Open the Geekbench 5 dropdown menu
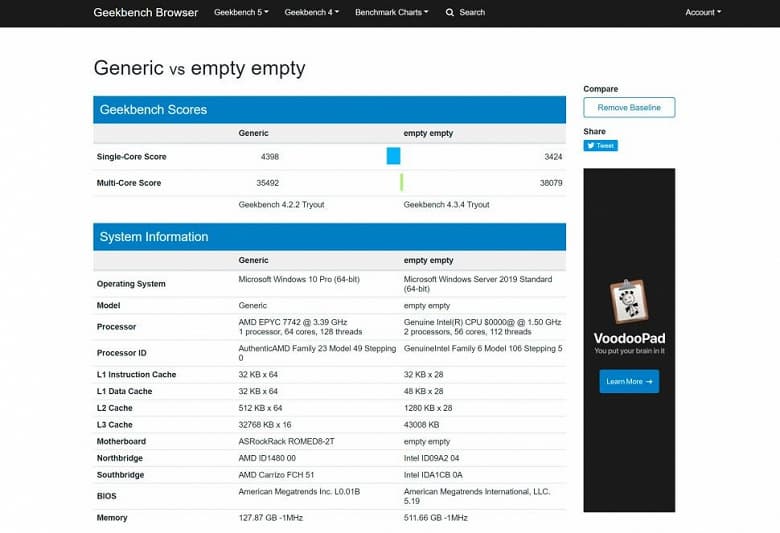The width and height of the screenshot is (780, 533). tap(241, 13)
